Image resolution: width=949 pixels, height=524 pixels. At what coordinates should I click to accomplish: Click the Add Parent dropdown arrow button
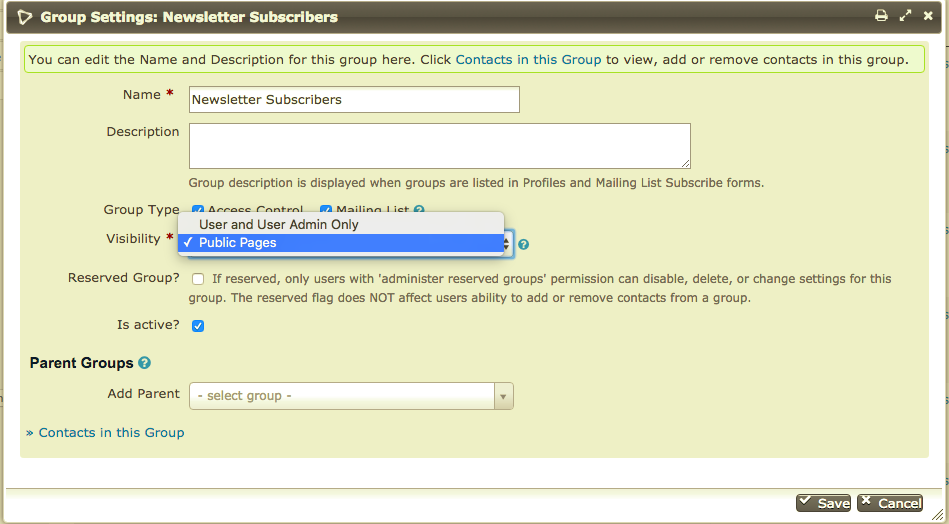tap(504, 396)
